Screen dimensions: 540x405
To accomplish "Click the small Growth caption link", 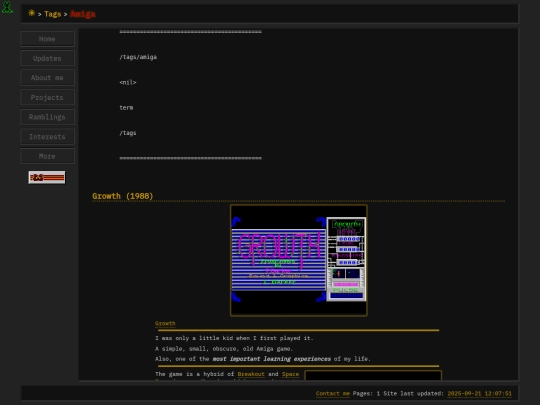I will coord(165,323).
